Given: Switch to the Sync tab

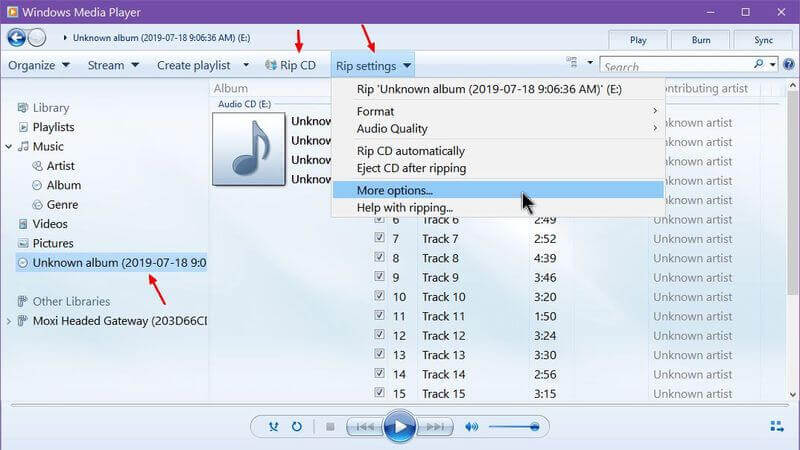Looking at the screenshot, I should pos(763,40).
